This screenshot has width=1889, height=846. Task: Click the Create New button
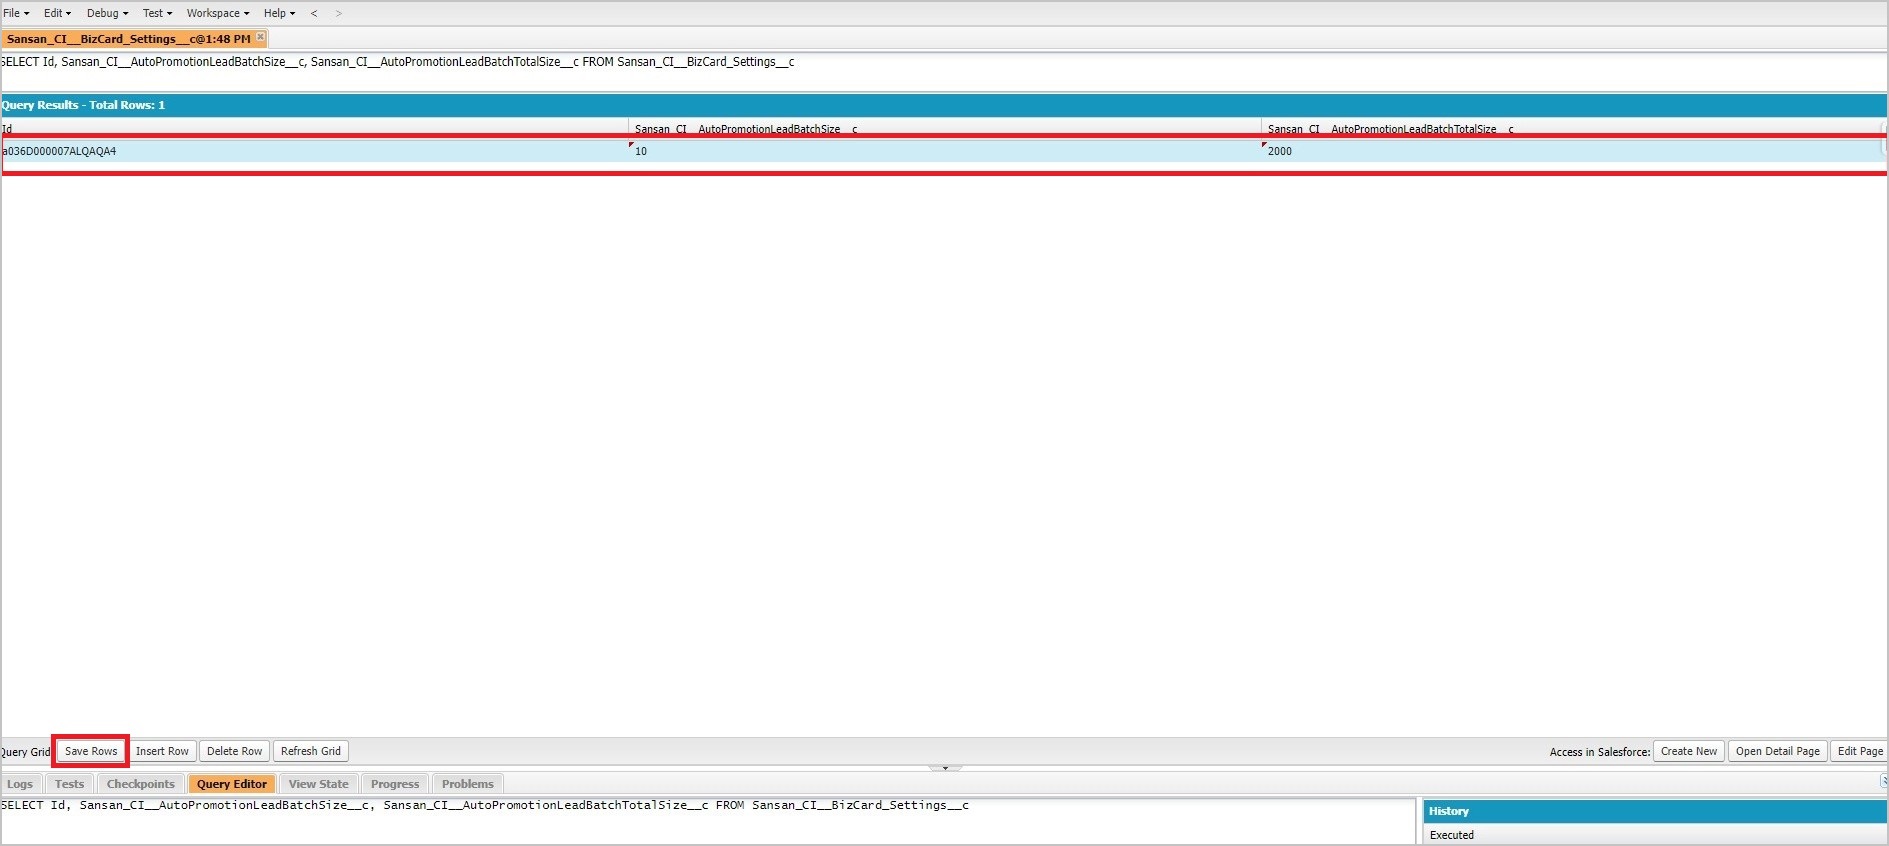click(x=1689, y=751)
